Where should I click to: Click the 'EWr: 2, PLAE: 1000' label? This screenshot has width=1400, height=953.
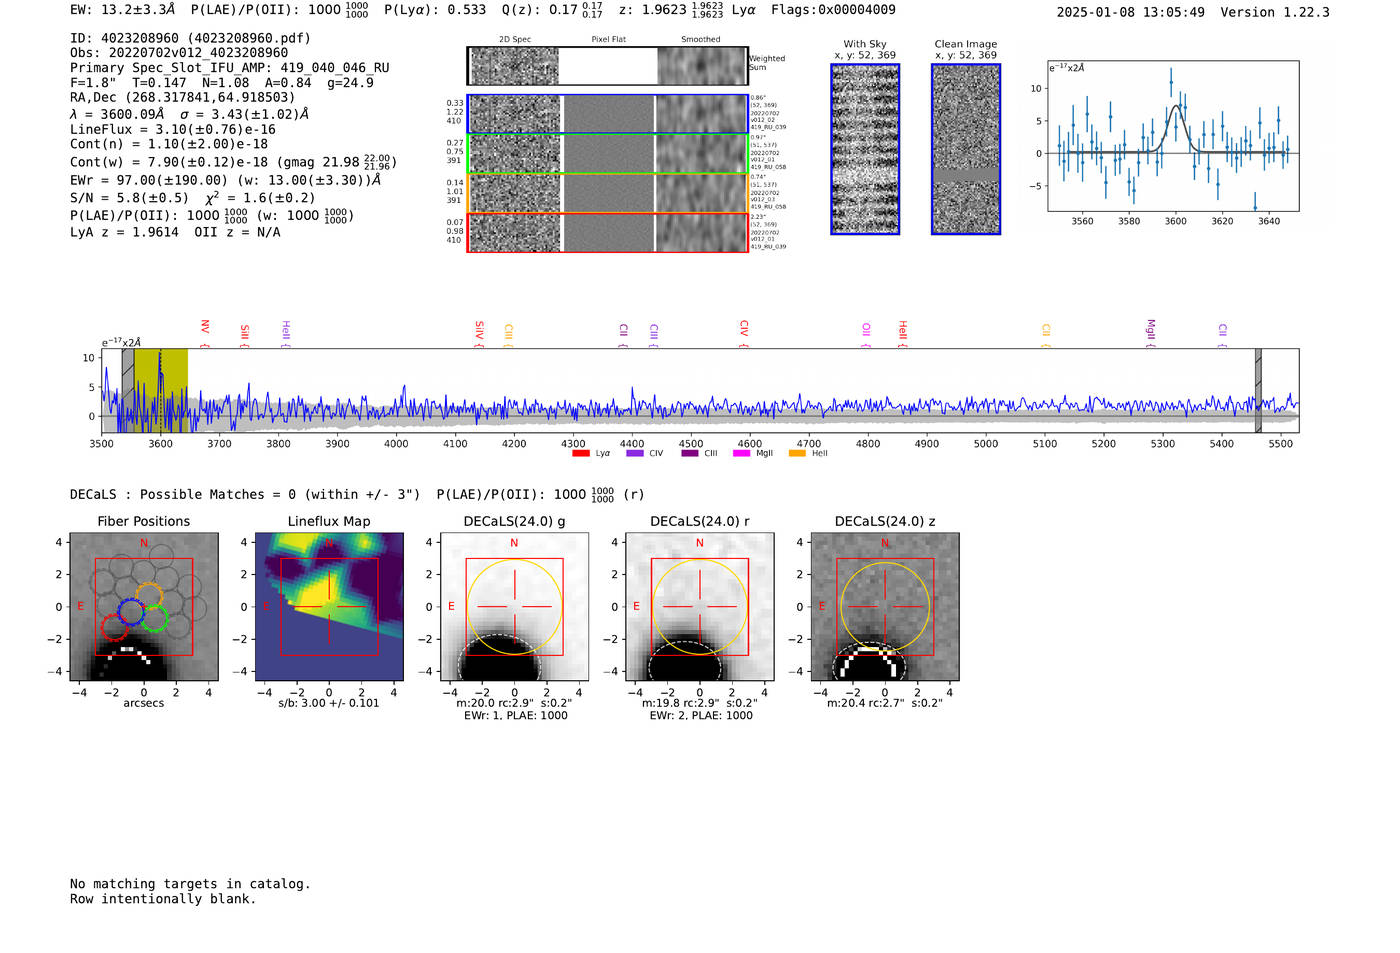click(700, 716)
